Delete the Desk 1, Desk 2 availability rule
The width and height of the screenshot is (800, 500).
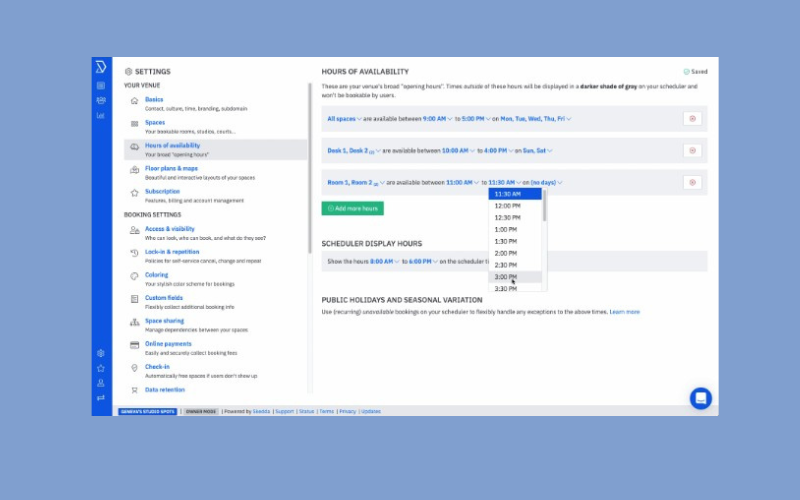click(x=692, y=151)
